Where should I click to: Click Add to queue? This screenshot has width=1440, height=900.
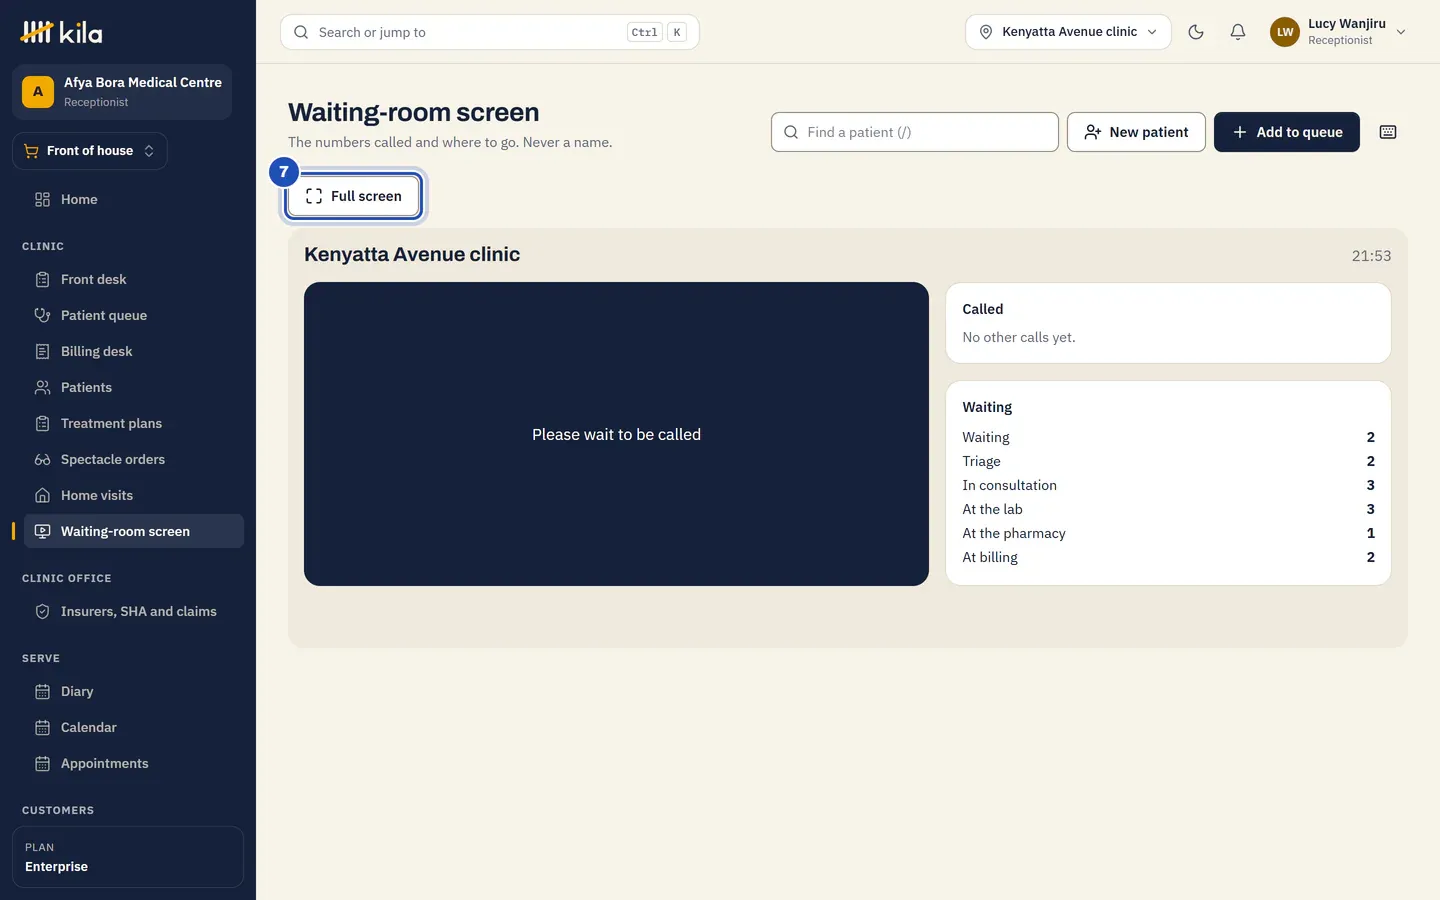(1287, 132)
